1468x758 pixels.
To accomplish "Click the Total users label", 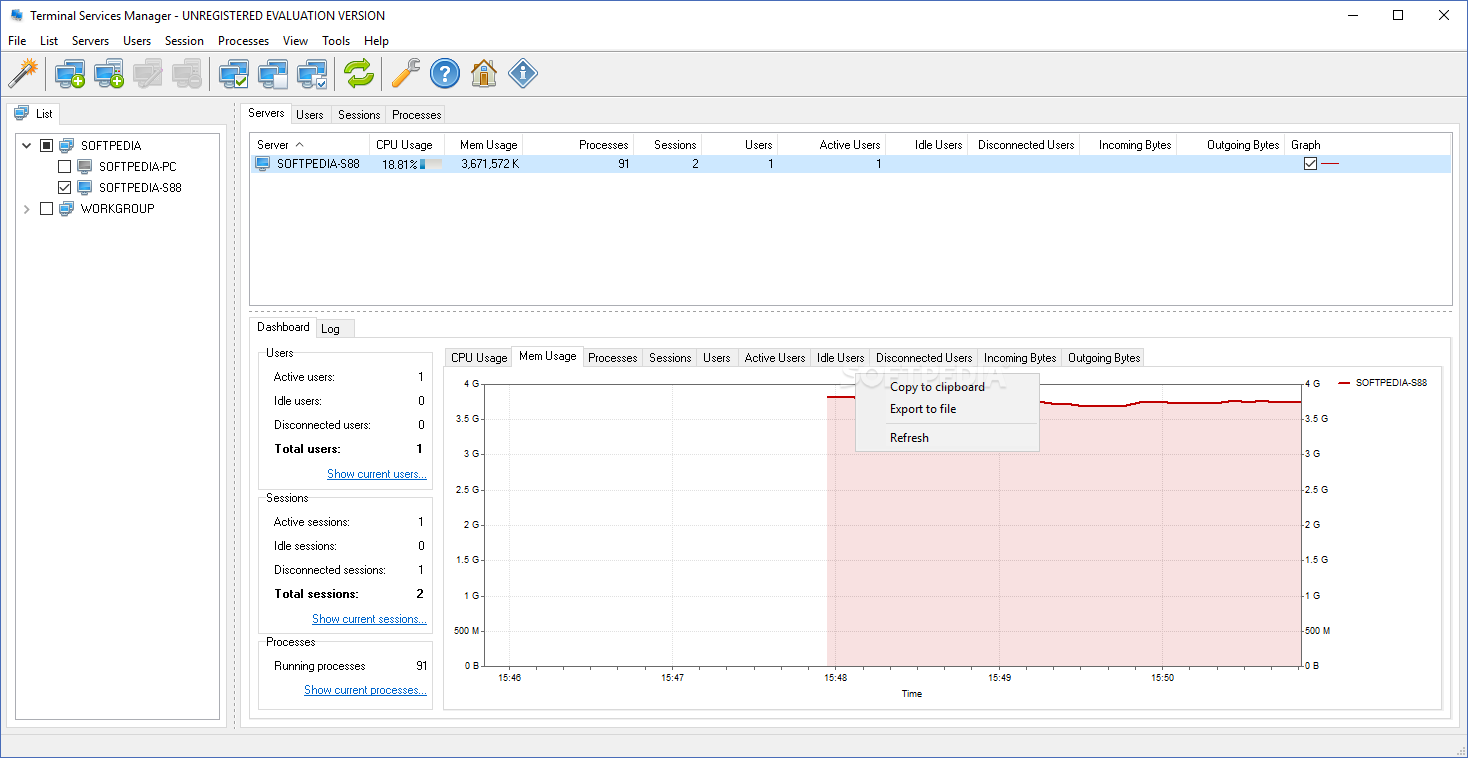I will pos(307,449).
